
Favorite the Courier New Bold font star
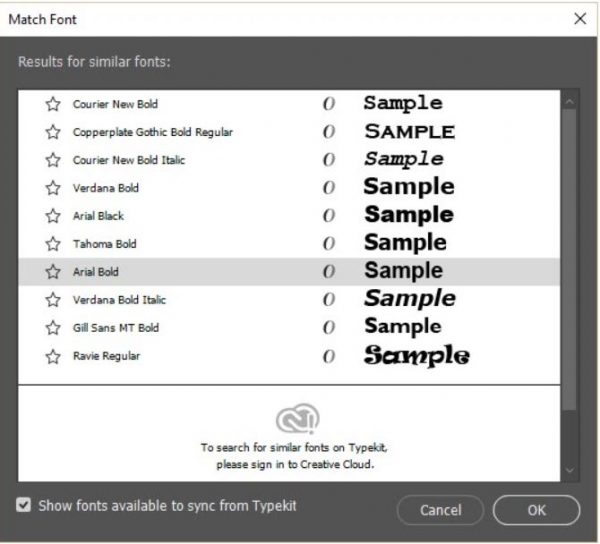[53, 104]
